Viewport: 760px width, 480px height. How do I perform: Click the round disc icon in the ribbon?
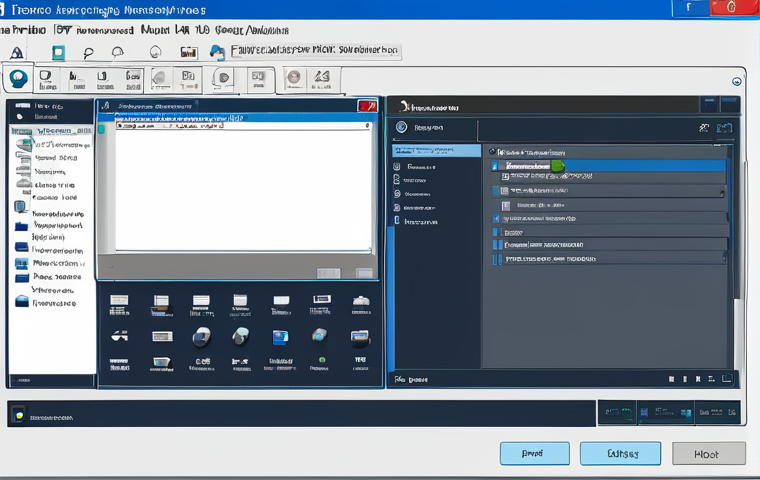(x=294, y=77)
